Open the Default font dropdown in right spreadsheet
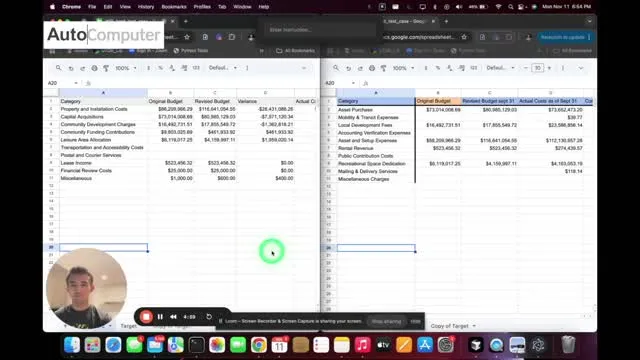 [x=500, y=68]
